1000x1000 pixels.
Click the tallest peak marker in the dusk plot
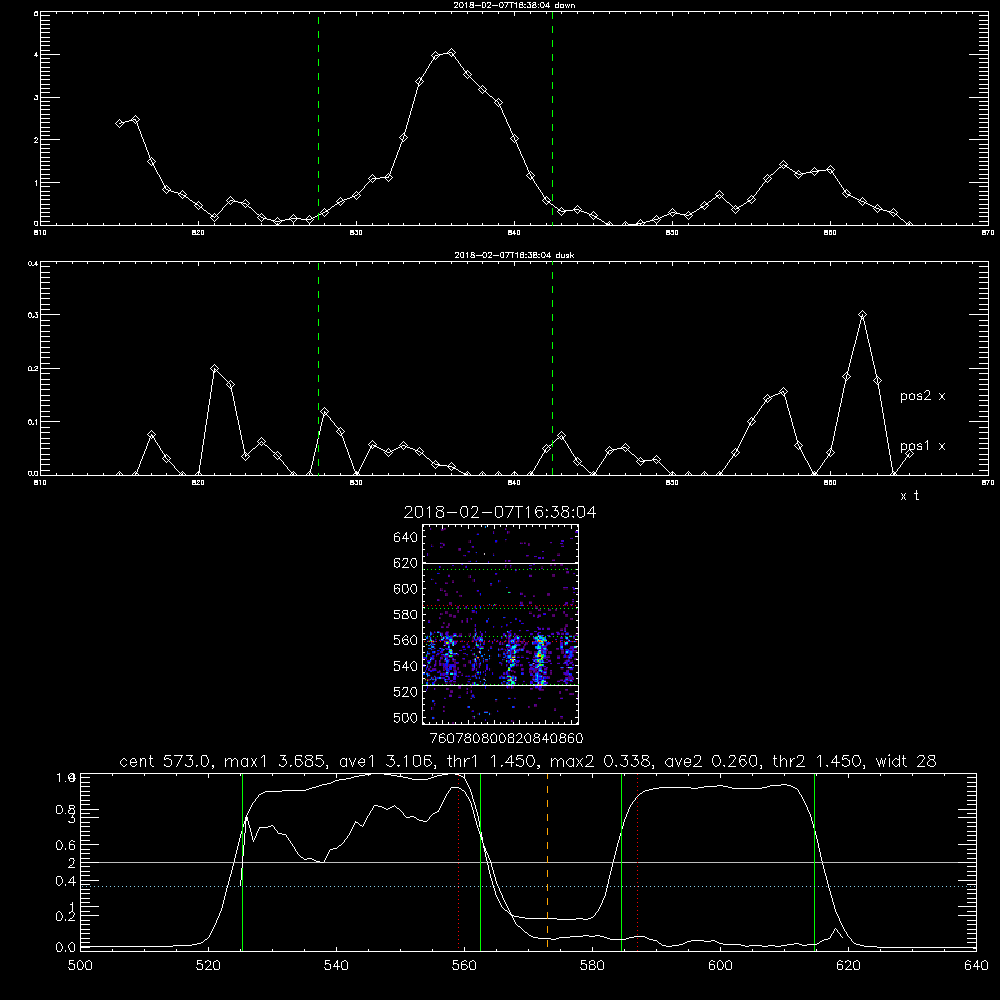862,314
